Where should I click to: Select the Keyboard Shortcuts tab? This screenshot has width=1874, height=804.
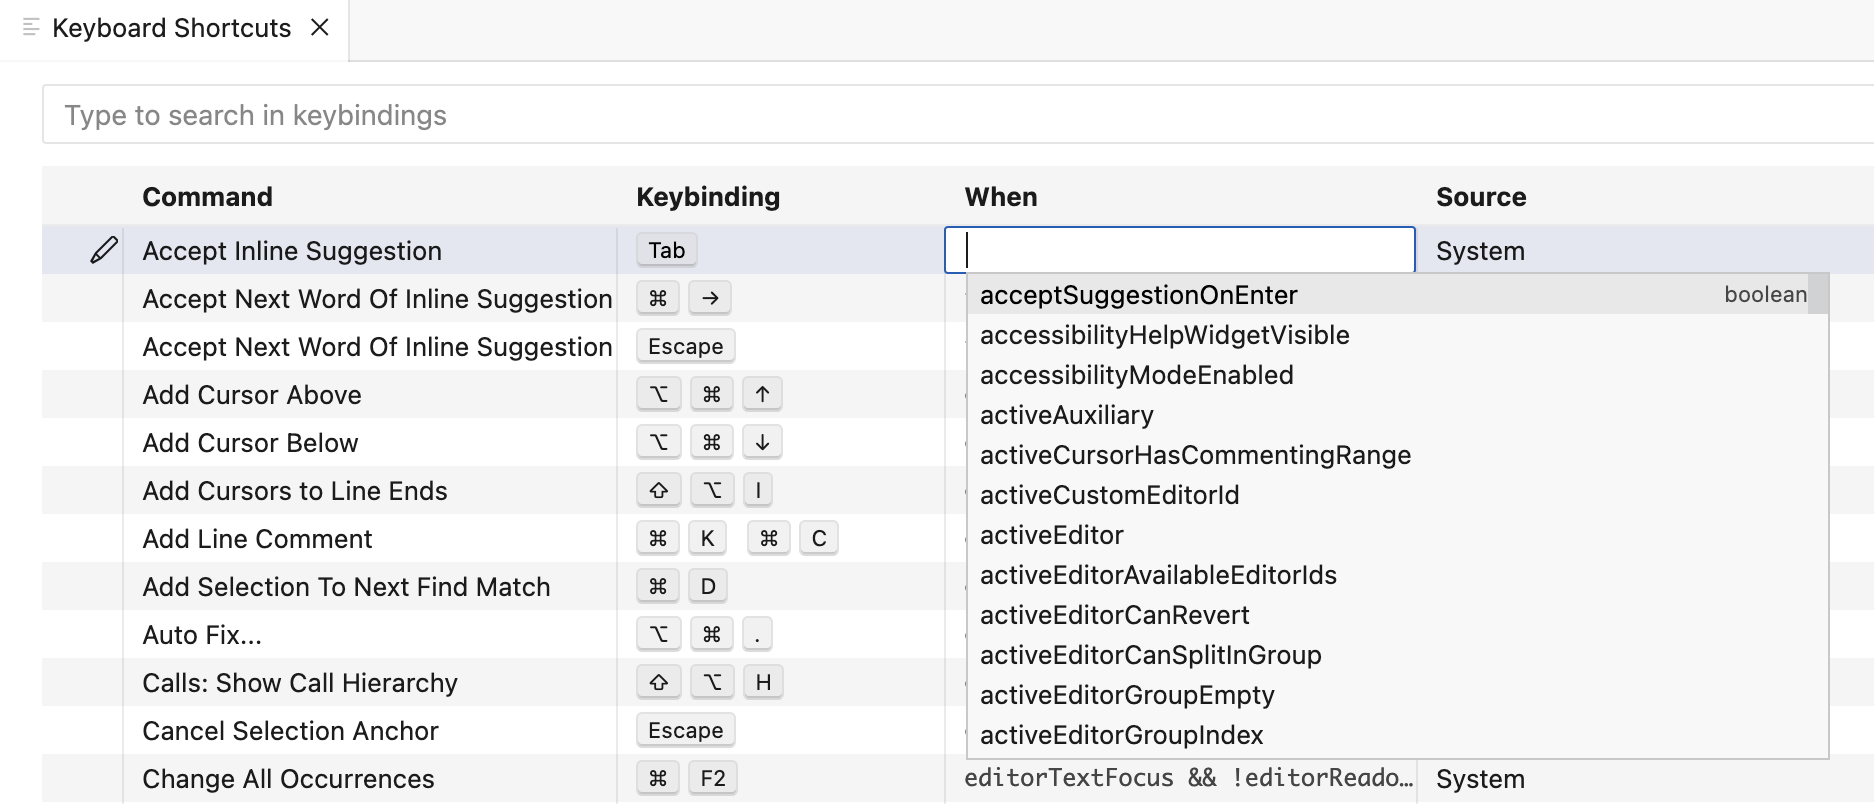(x=171, y=28)
